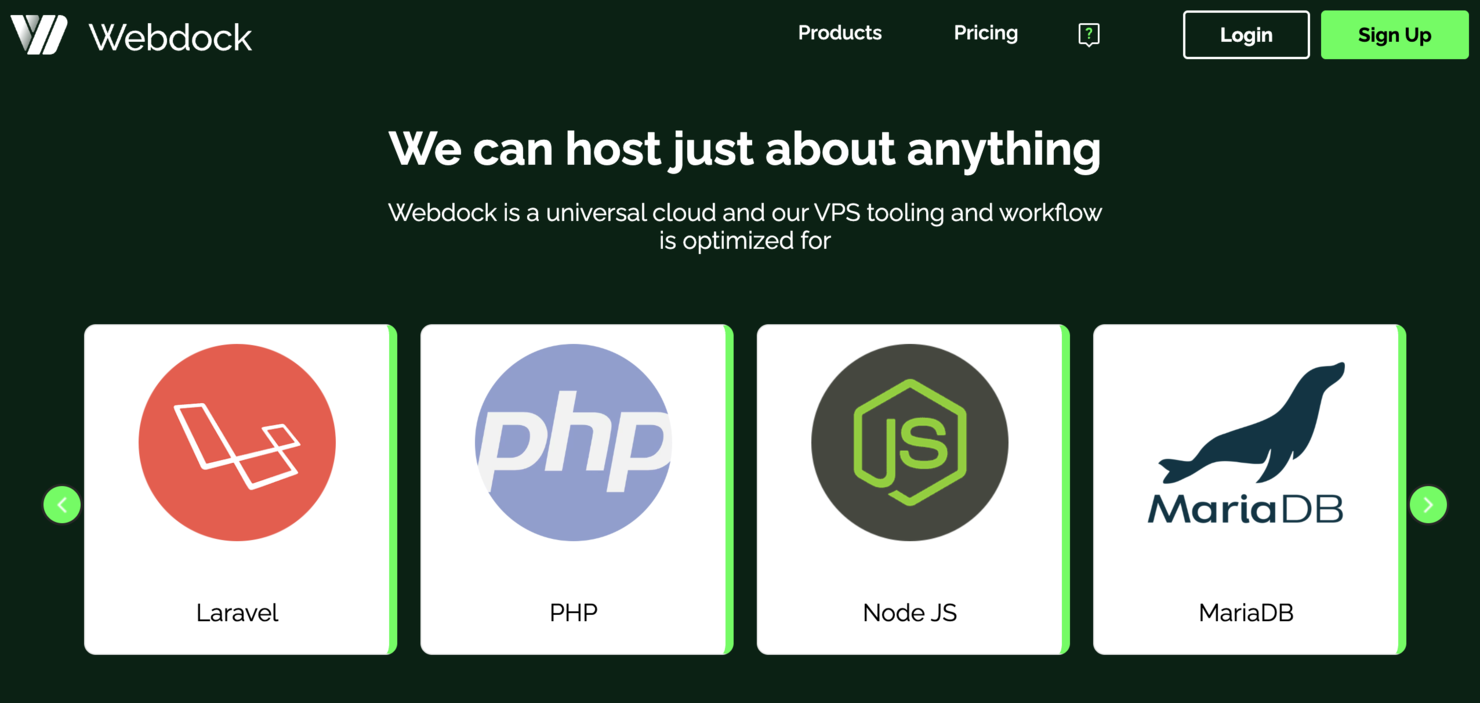Click the green Sign Up button
This screenshot has width=1480, height=703.
point(1394,34)
